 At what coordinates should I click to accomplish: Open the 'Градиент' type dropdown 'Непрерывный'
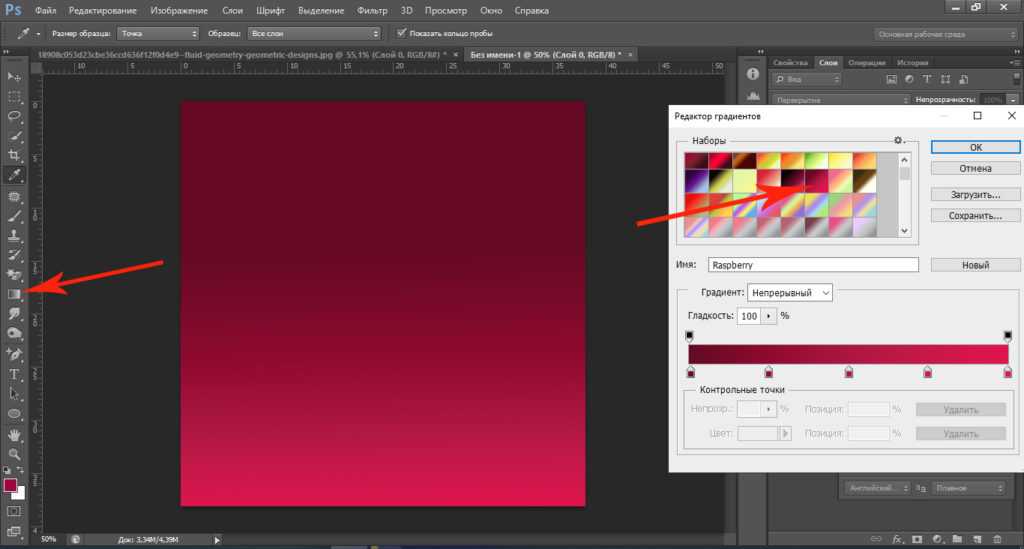pyautogui.click(x=790, y=293)
